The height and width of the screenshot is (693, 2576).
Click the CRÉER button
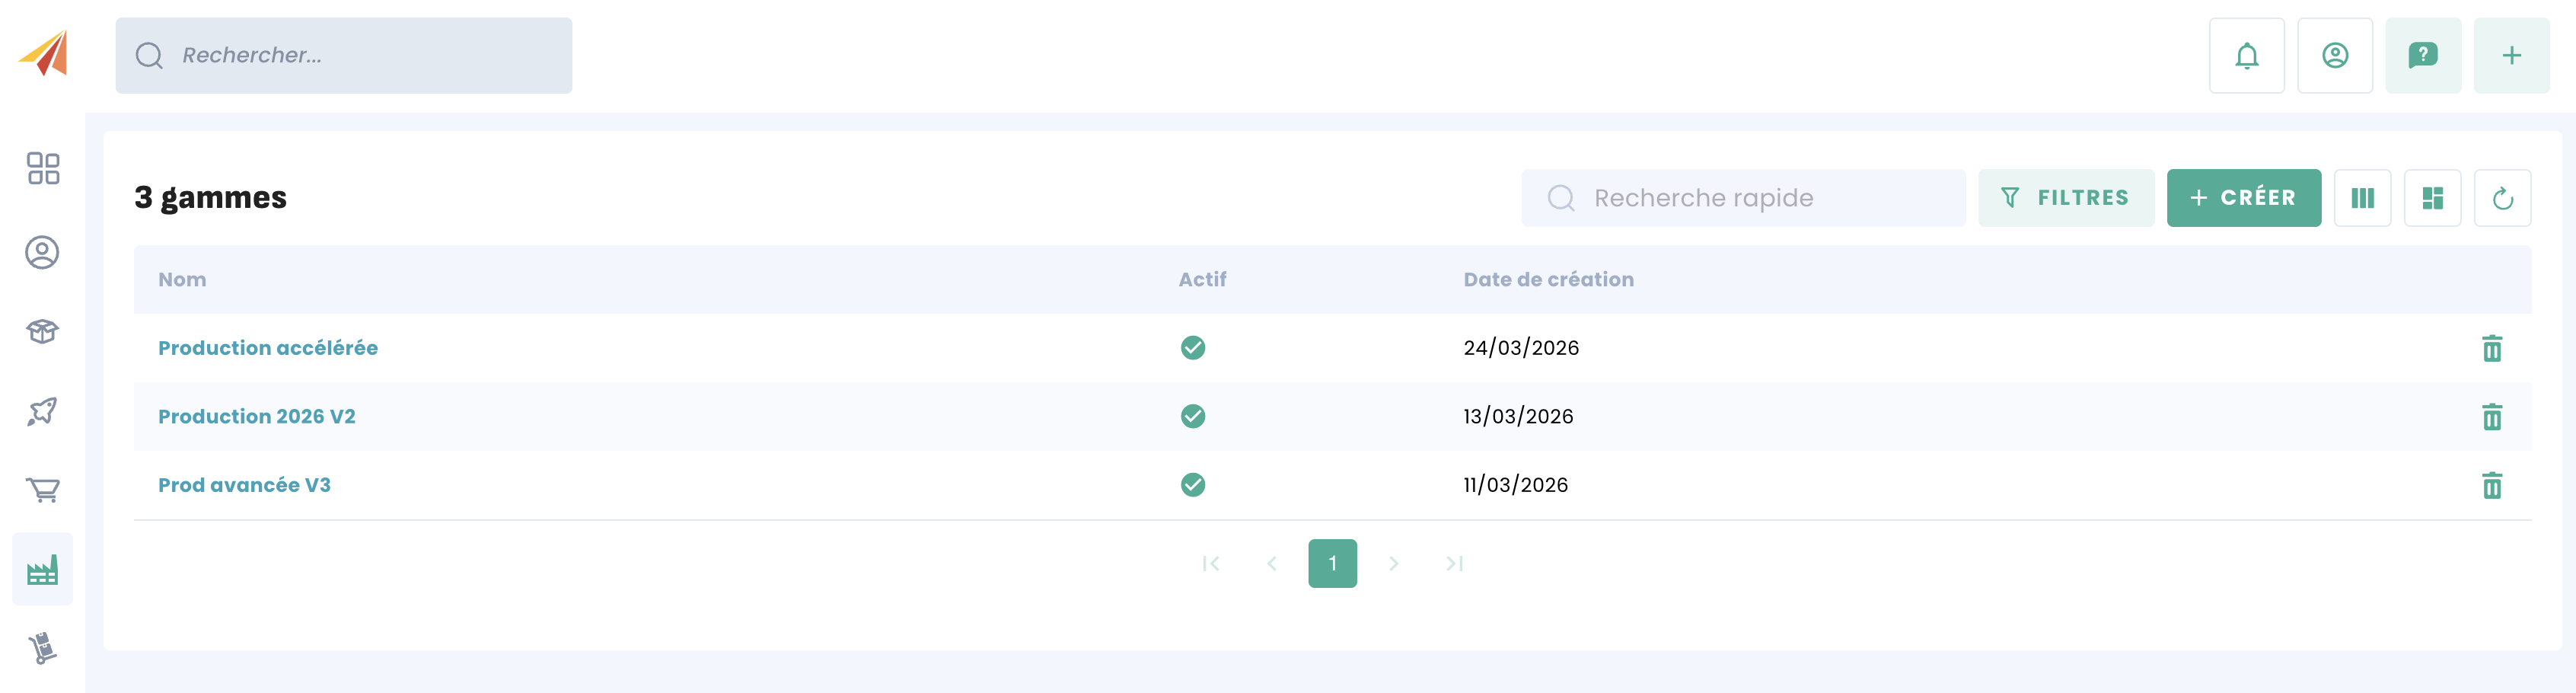(2243, 198)
